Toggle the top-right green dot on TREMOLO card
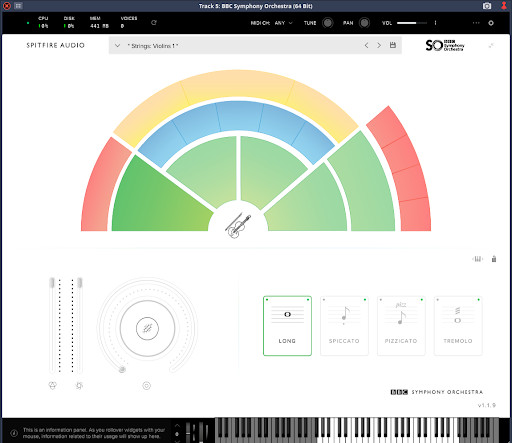The width and height of the screenshot is (512, 443). (479, 300)
